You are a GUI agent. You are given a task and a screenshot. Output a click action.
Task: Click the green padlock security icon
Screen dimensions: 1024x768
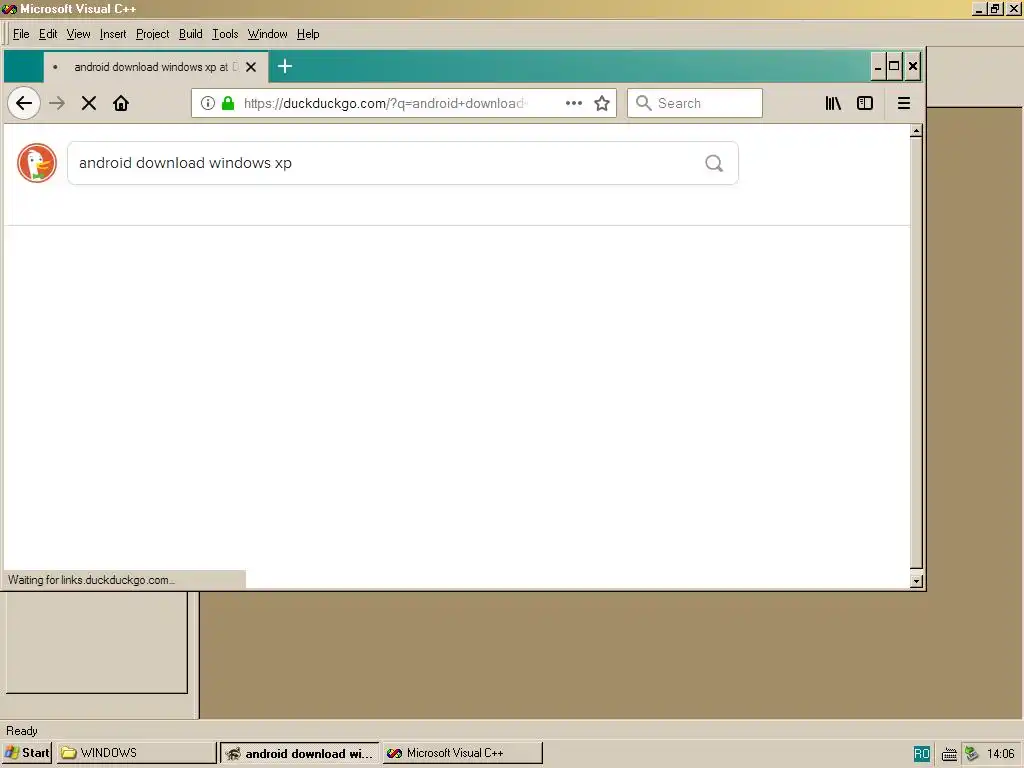228,103
